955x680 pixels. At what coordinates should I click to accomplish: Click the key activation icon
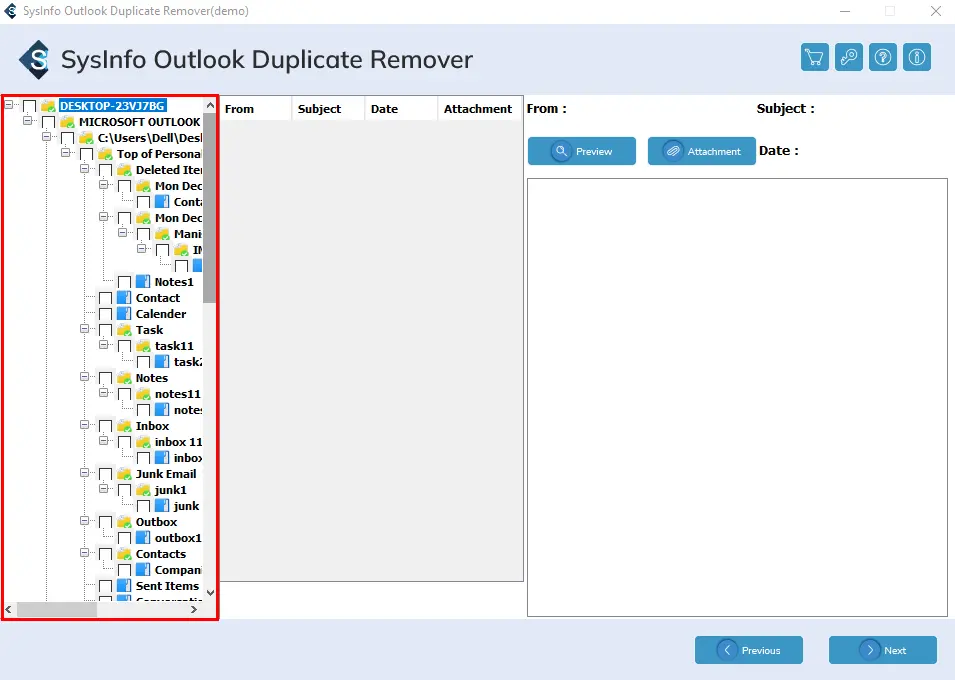pyautogui.click(x=848, y=58)
